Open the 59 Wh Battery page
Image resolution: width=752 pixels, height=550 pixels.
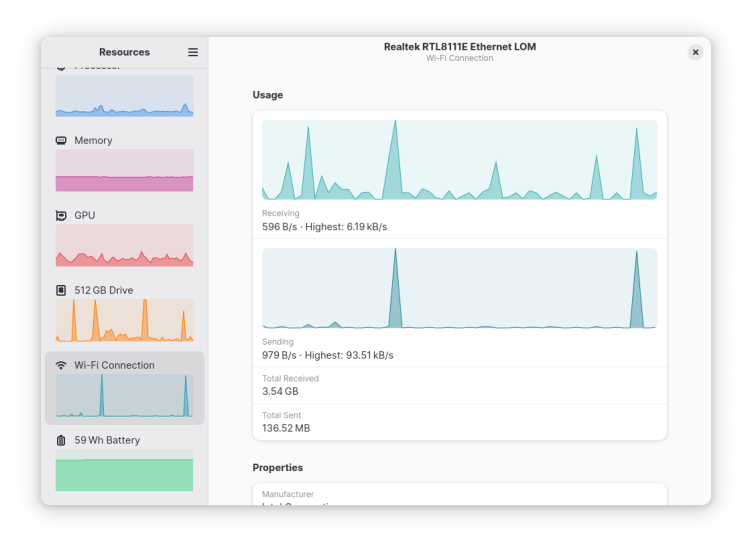tap(124, 441)
